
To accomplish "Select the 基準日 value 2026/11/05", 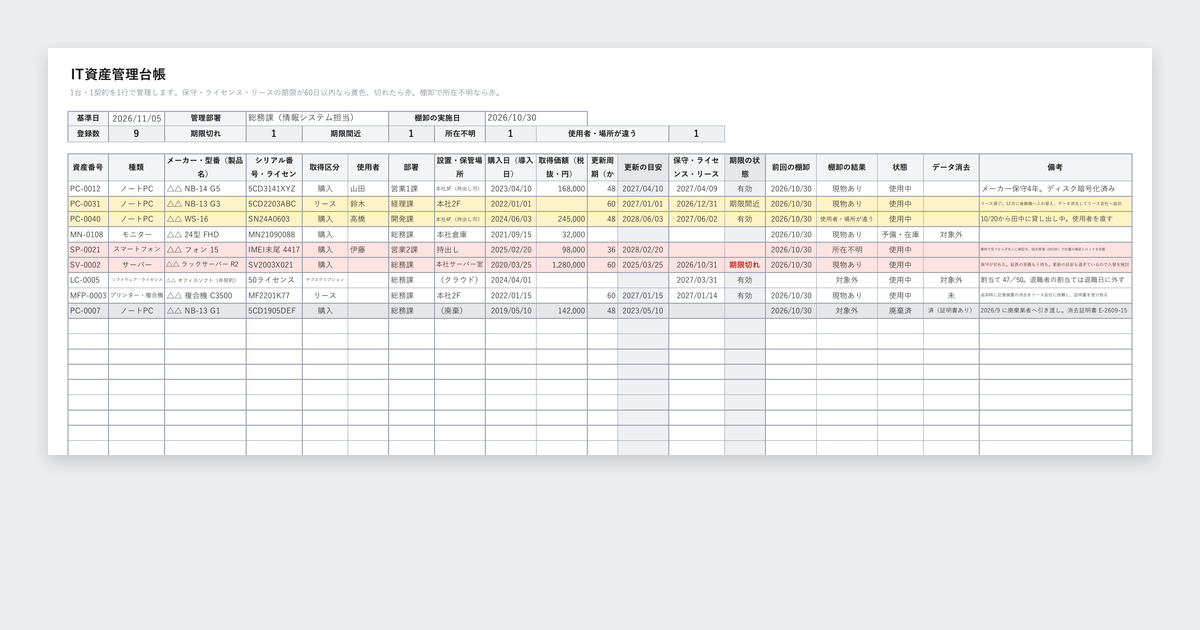I will coord(136,118).
